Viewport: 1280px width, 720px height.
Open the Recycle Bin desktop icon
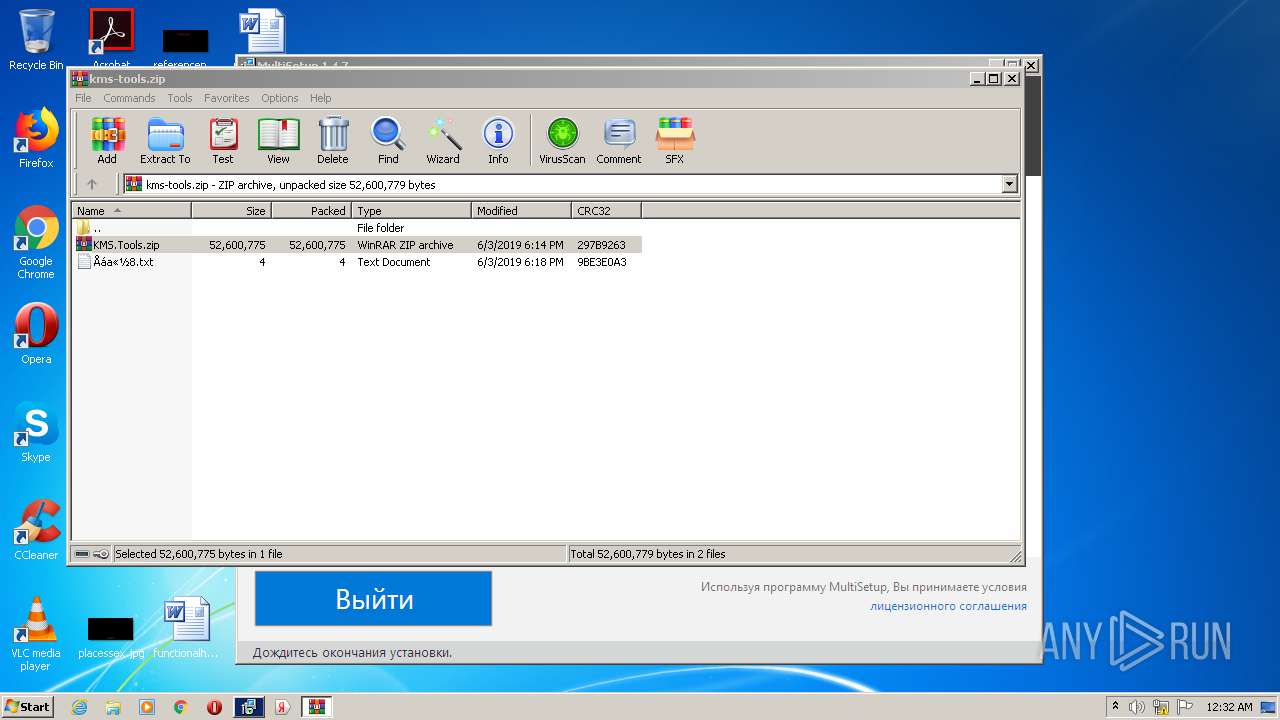[x=36, y=40]
